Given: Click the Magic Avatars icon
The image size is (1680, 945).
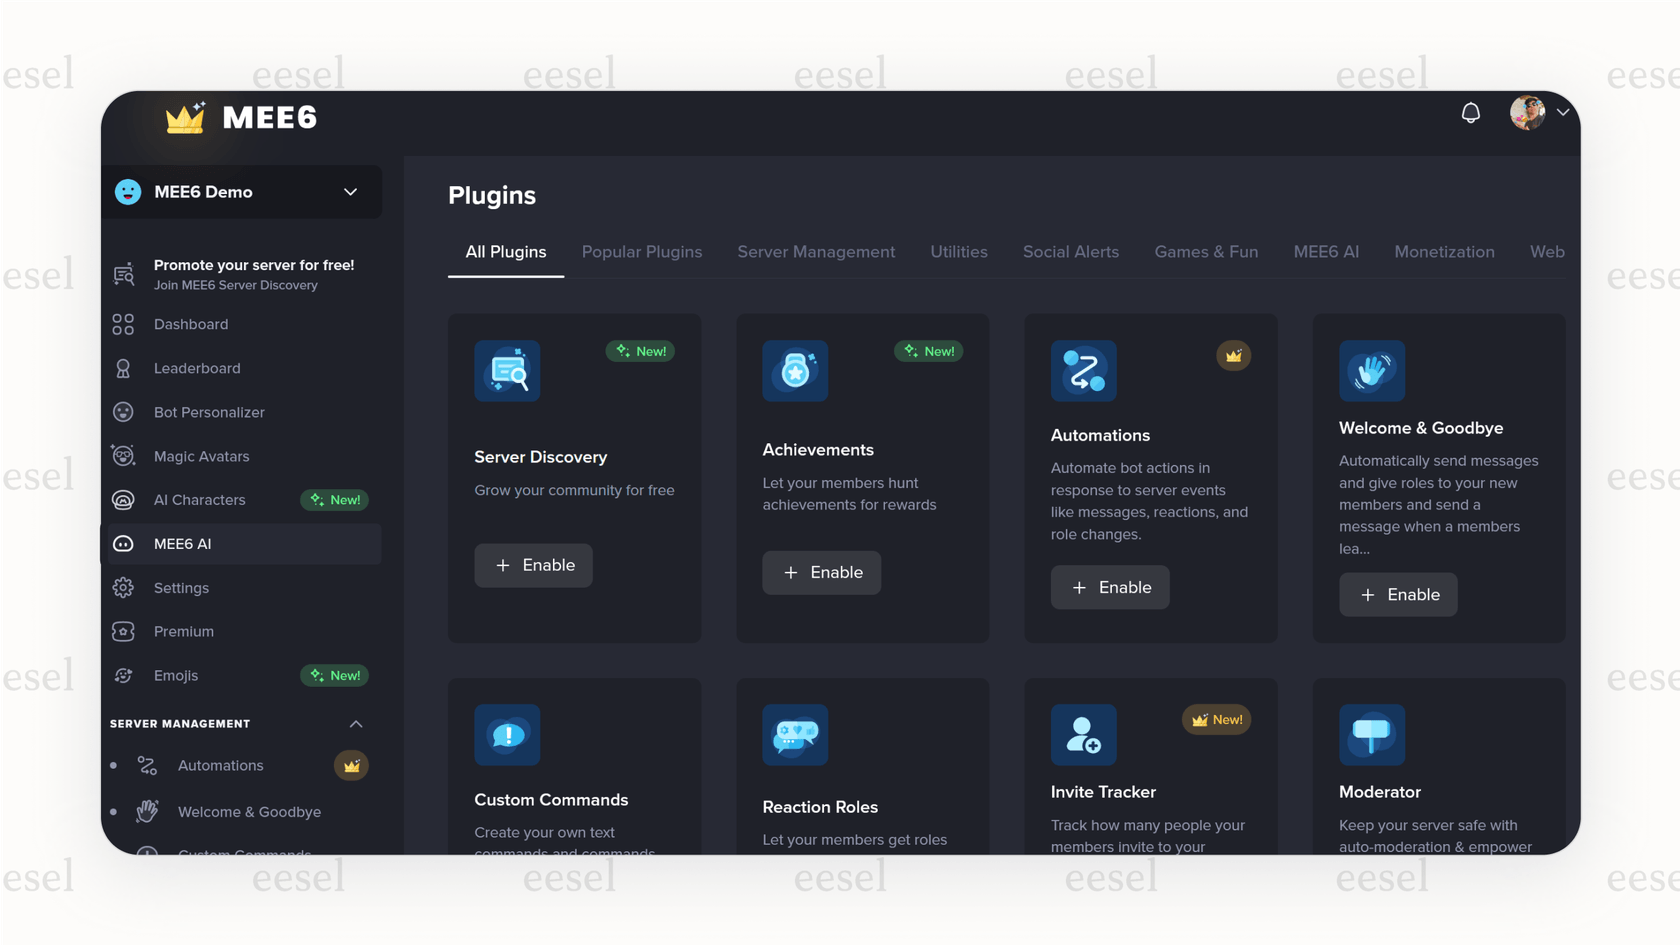Looking at the screenshot, I should 123,456.
